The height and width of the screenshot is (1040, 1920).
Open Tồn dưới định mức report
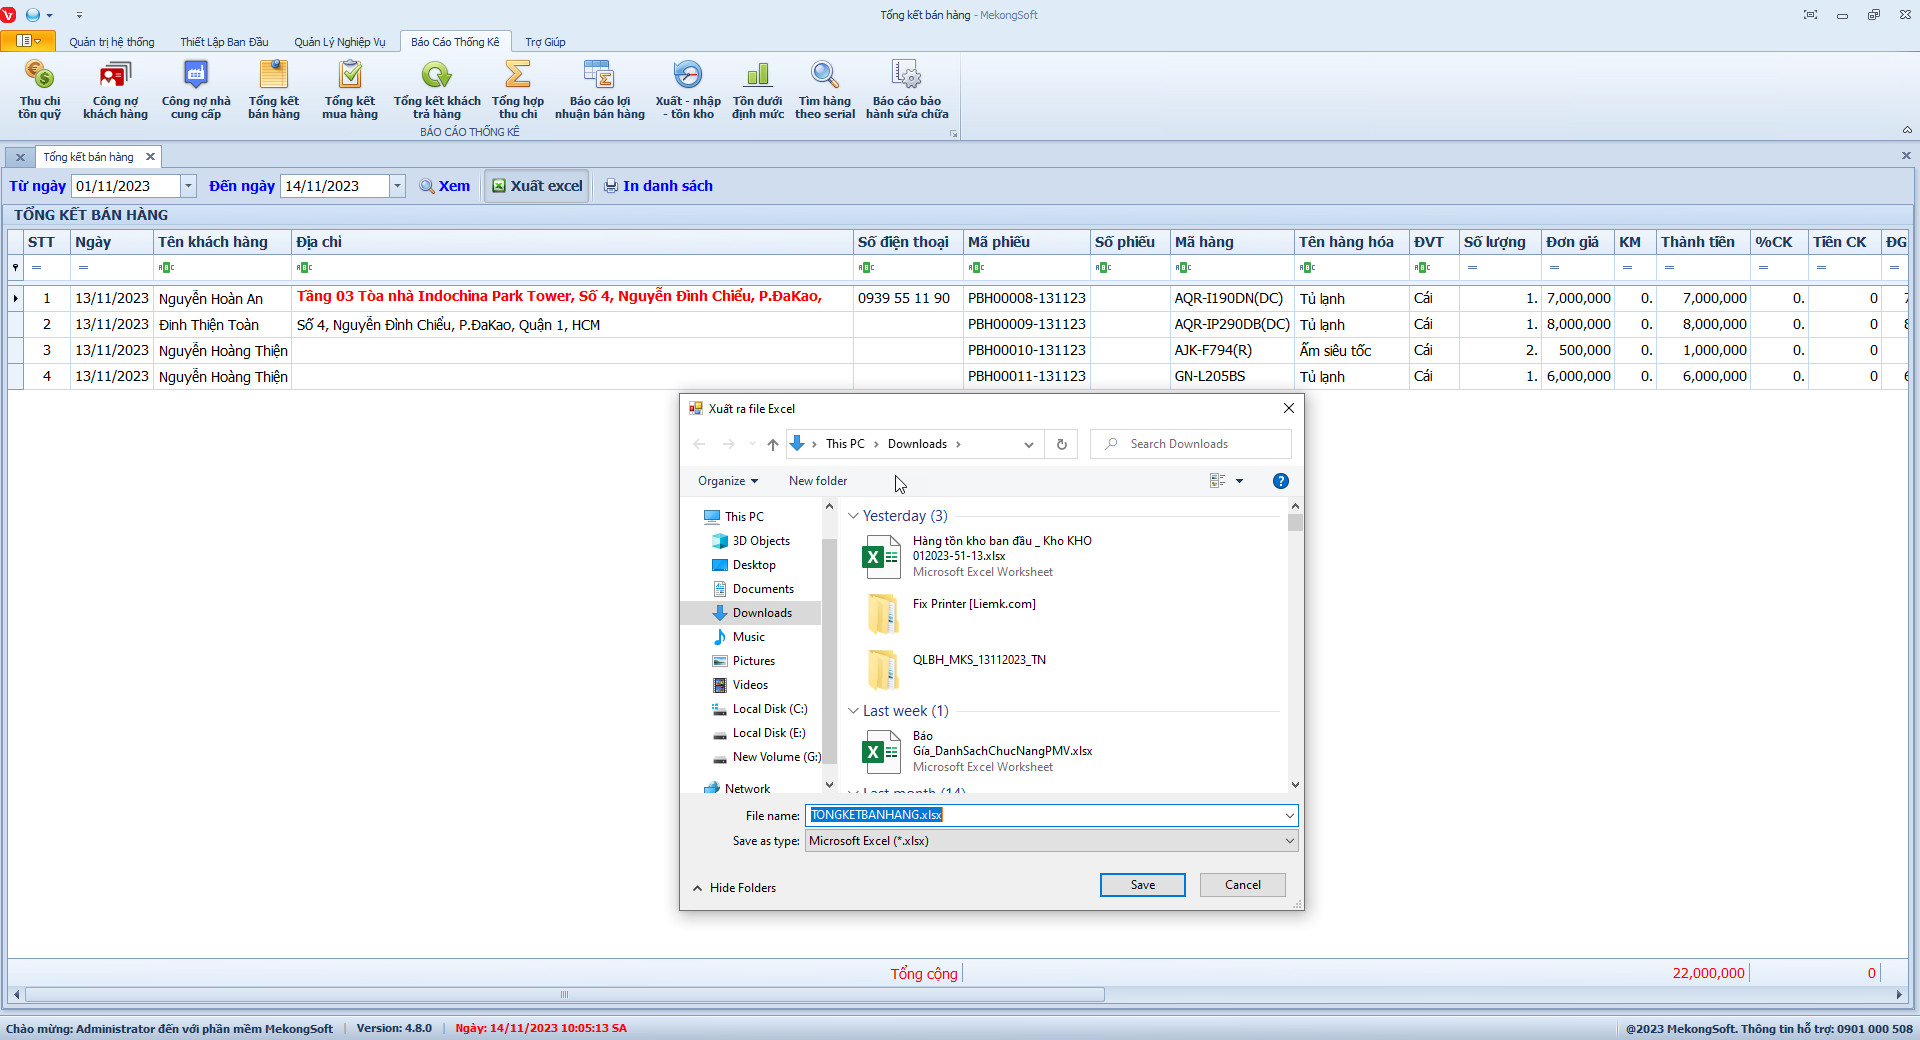tap(758, 90)
